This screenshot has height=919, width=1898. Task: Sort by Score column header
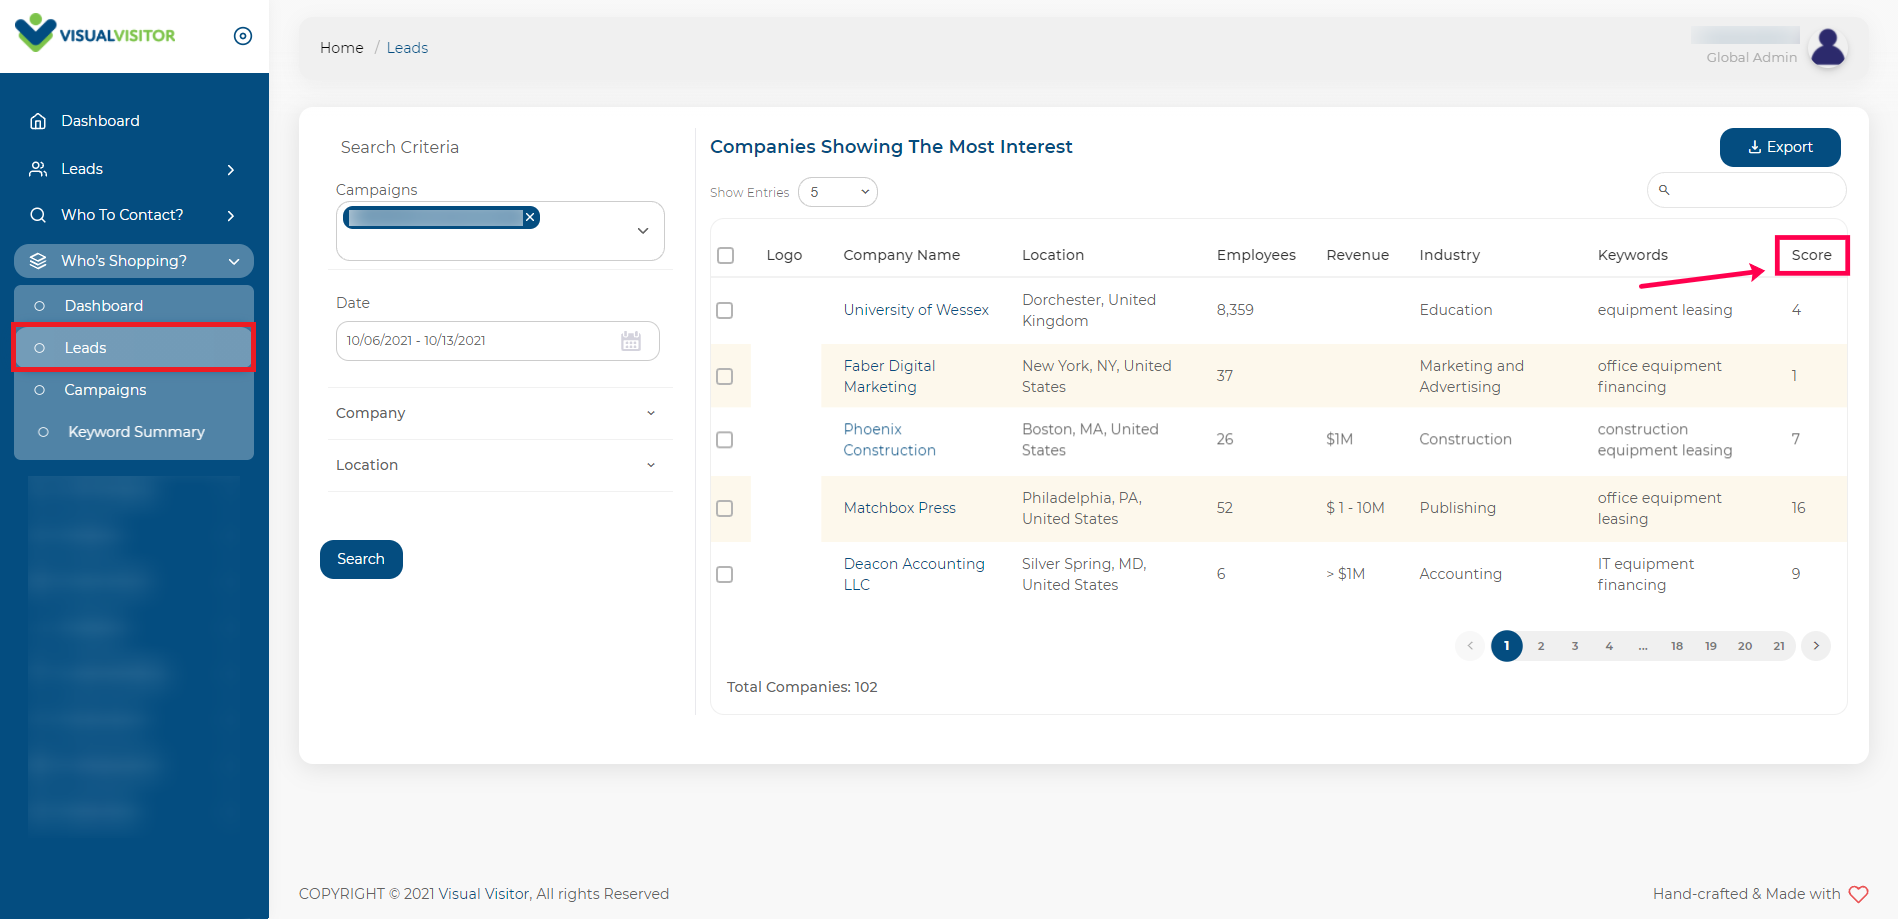point(1811,255)
